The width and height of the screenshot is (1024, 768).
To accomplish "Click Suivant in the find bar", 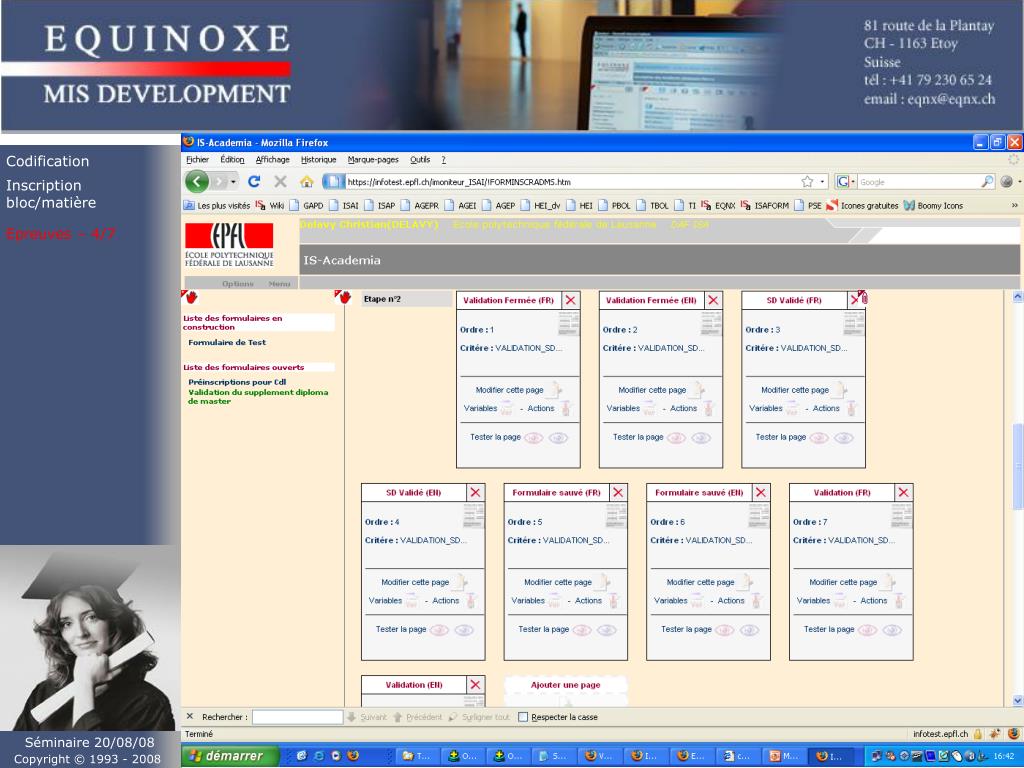I will 367,717.
